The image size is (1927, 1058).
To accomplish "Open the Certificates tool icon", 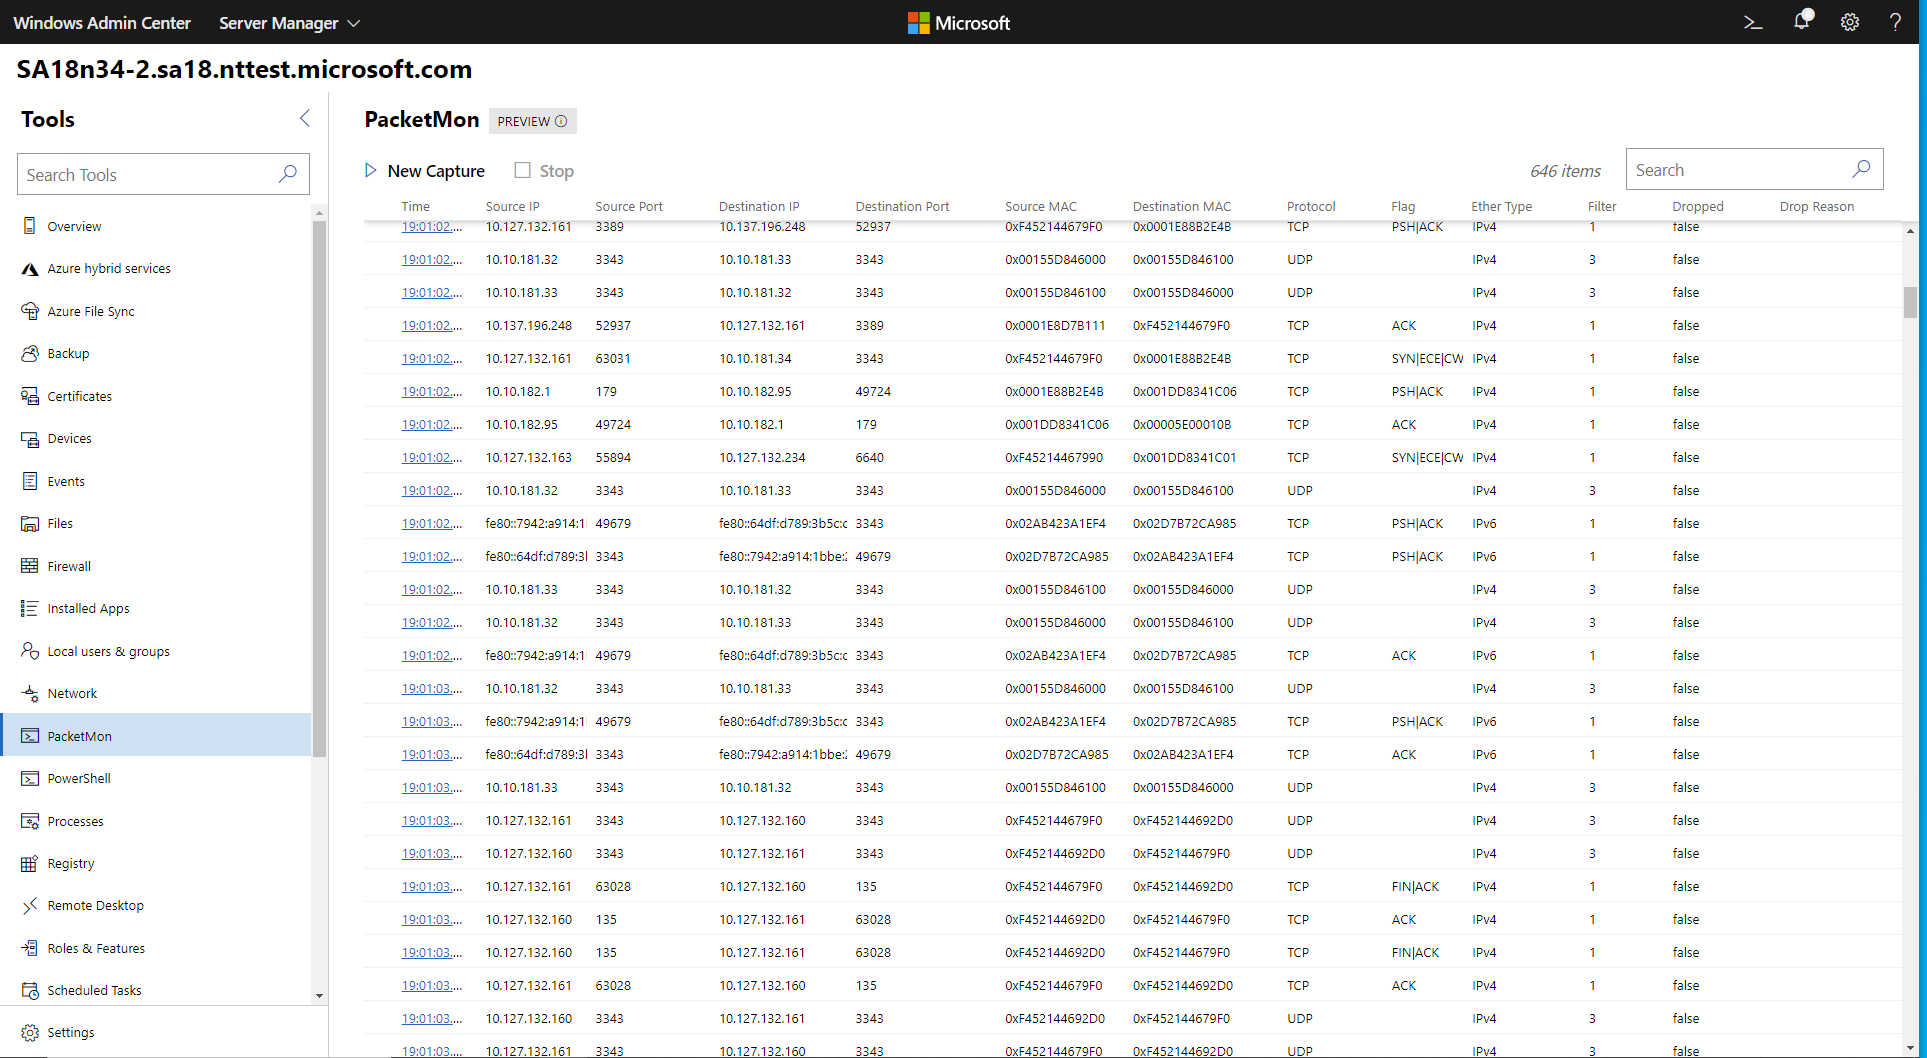I will click(30, 396).
